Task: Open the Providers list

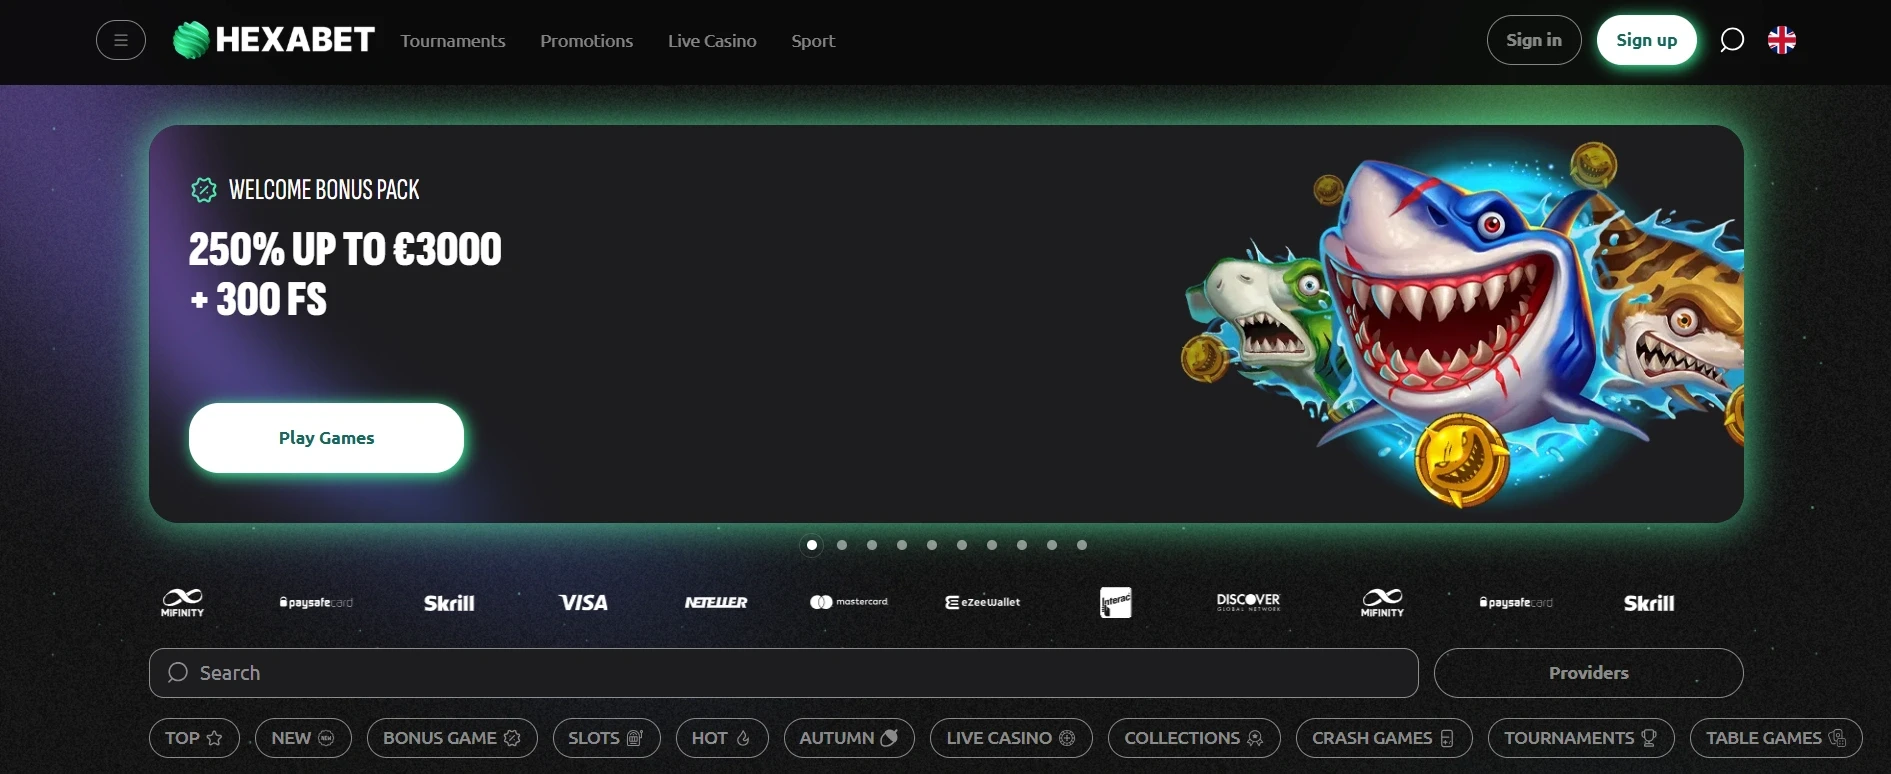Action: coord(1589,673)
